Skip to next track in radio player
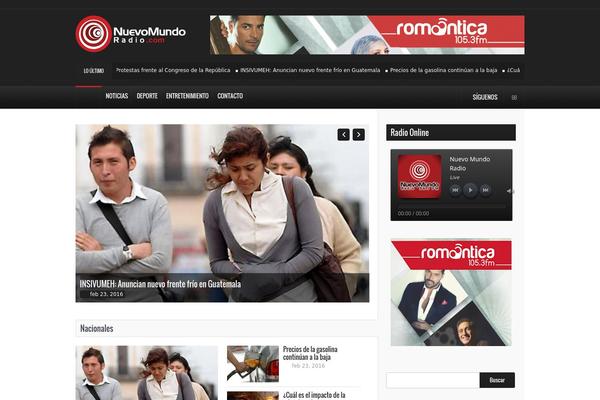Image resolution: width=600 pixels, height=400 pixels. click(485, 190)
